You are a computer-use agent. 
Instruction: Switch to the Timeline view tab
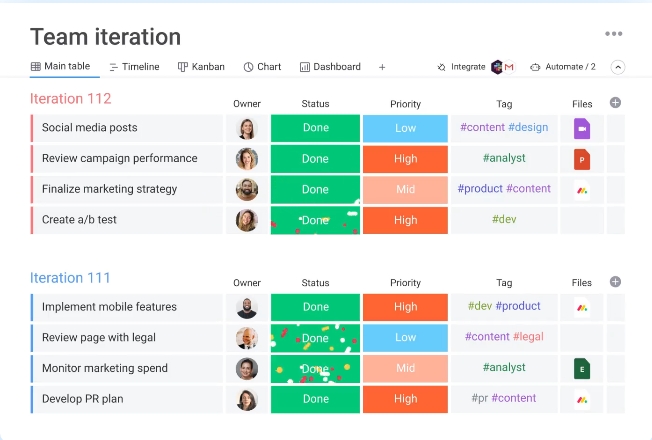tap(134, 67)
